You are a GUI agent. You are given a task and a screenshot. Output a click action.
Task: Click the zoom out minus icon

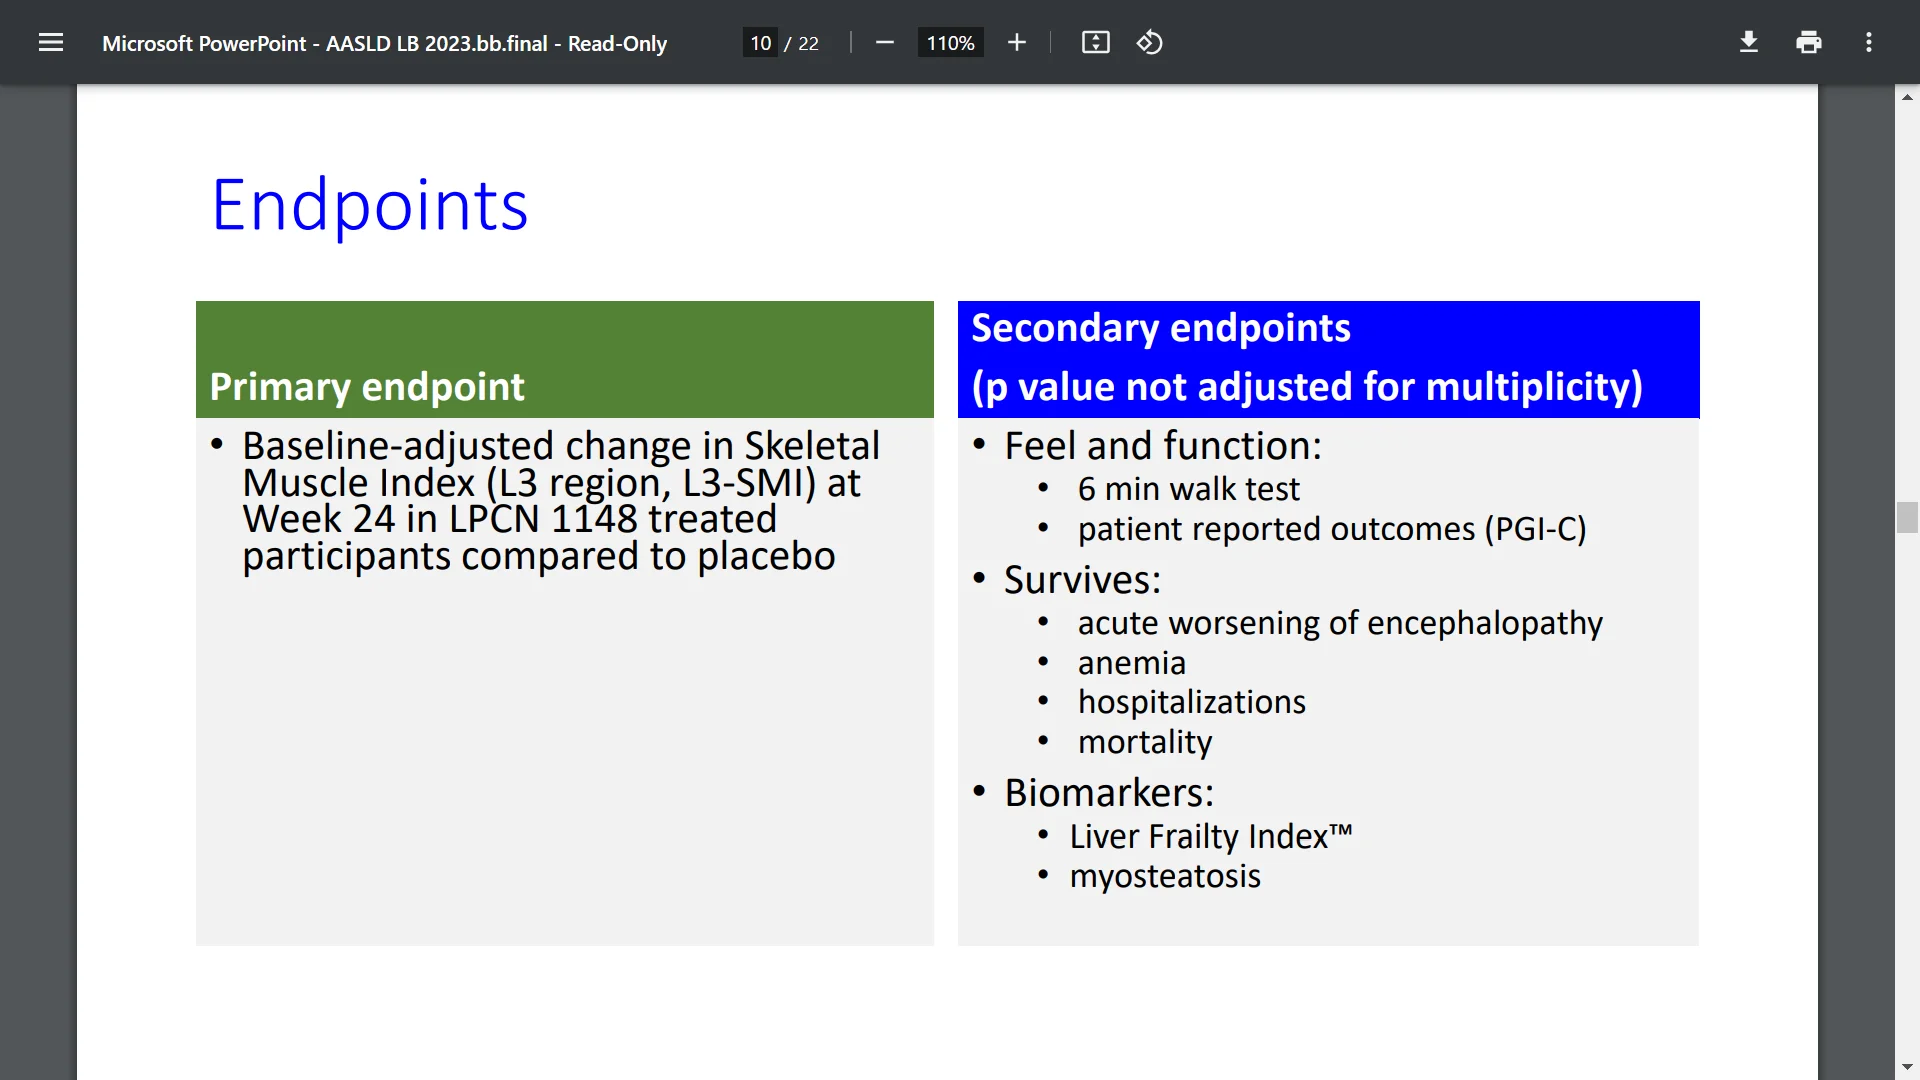tap(884, 43)
